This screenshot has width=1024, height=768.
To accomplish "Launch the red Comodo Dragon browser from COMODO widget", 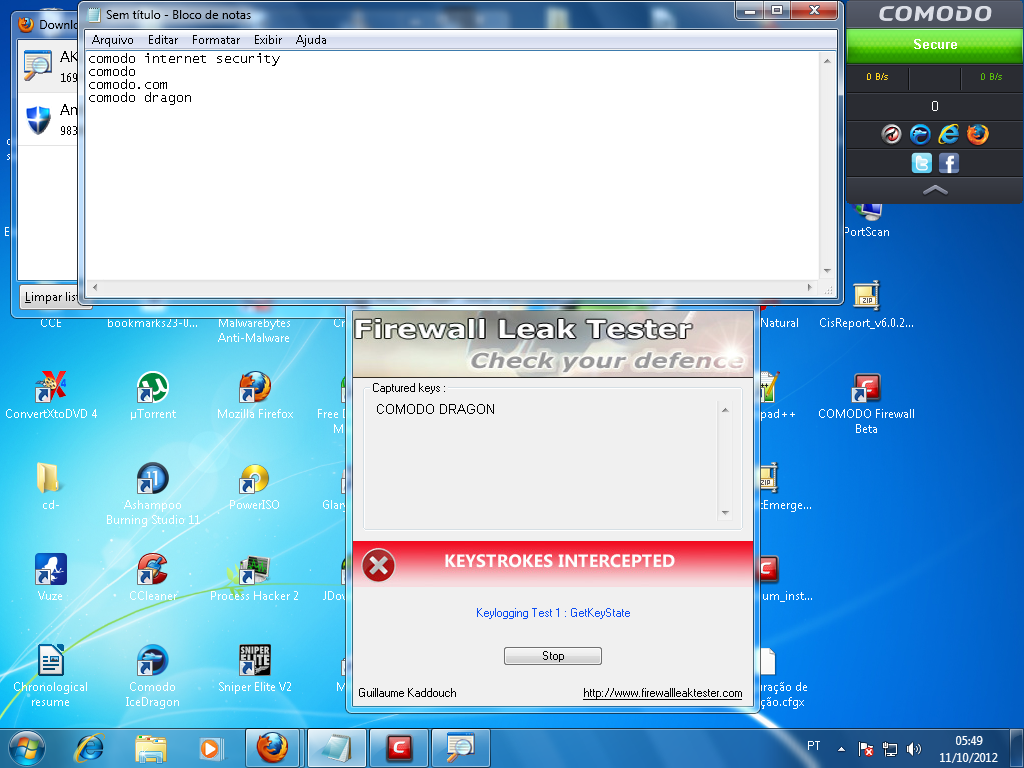I will [891, 135].
